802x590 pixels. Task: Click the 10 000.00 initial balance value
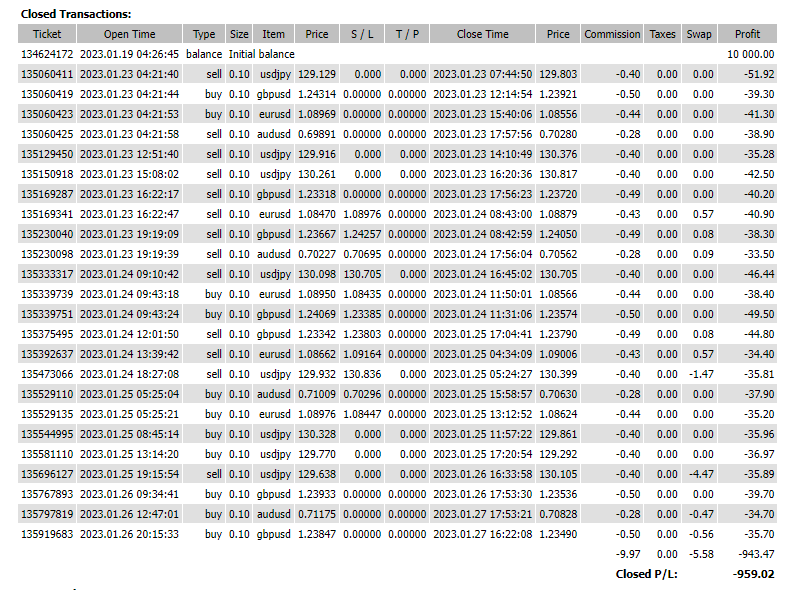click(x=751, y=54)
